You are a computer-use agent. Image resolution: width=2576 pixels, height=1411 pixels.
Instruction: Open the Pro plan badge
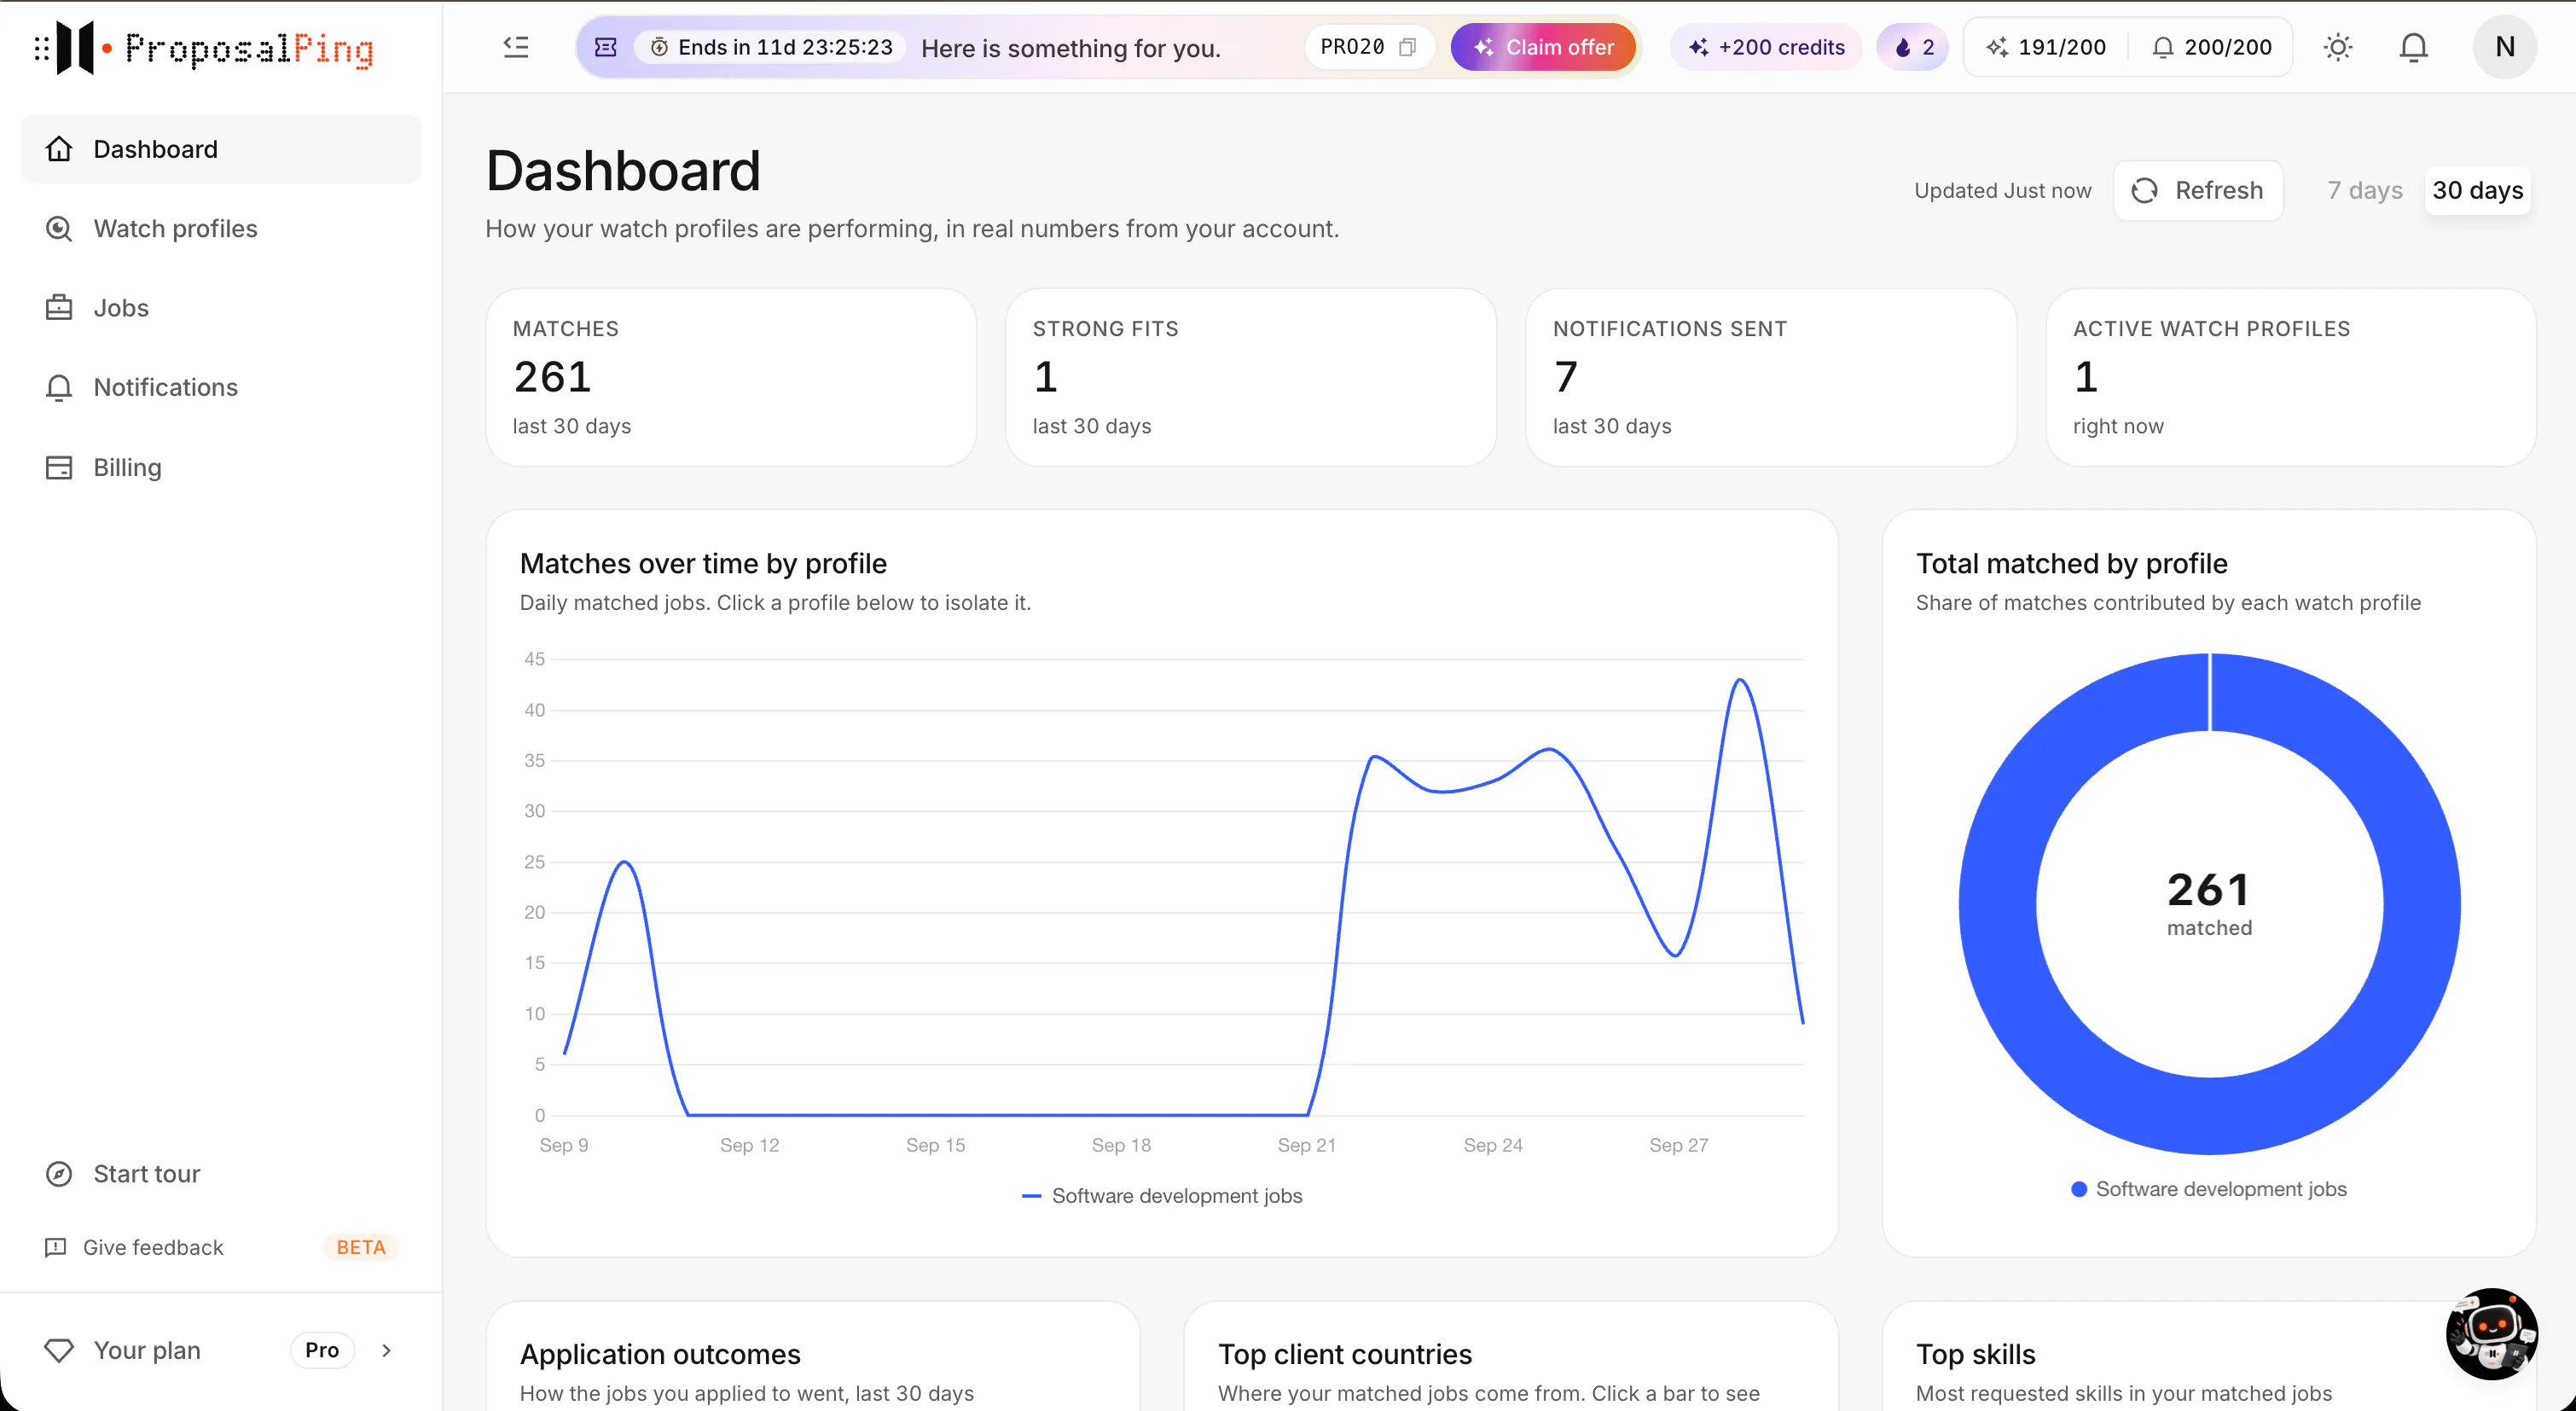pos(322,1350)
